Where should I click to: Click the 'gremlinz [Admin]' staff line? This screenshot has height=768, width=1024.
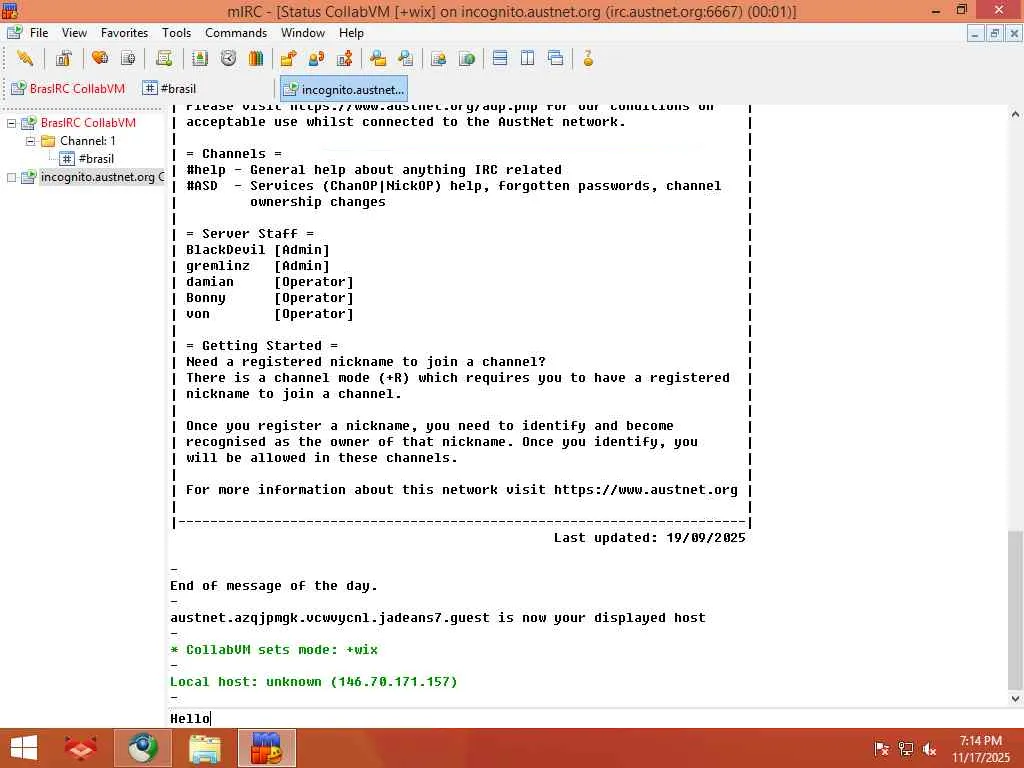click(x=258, y=266)
